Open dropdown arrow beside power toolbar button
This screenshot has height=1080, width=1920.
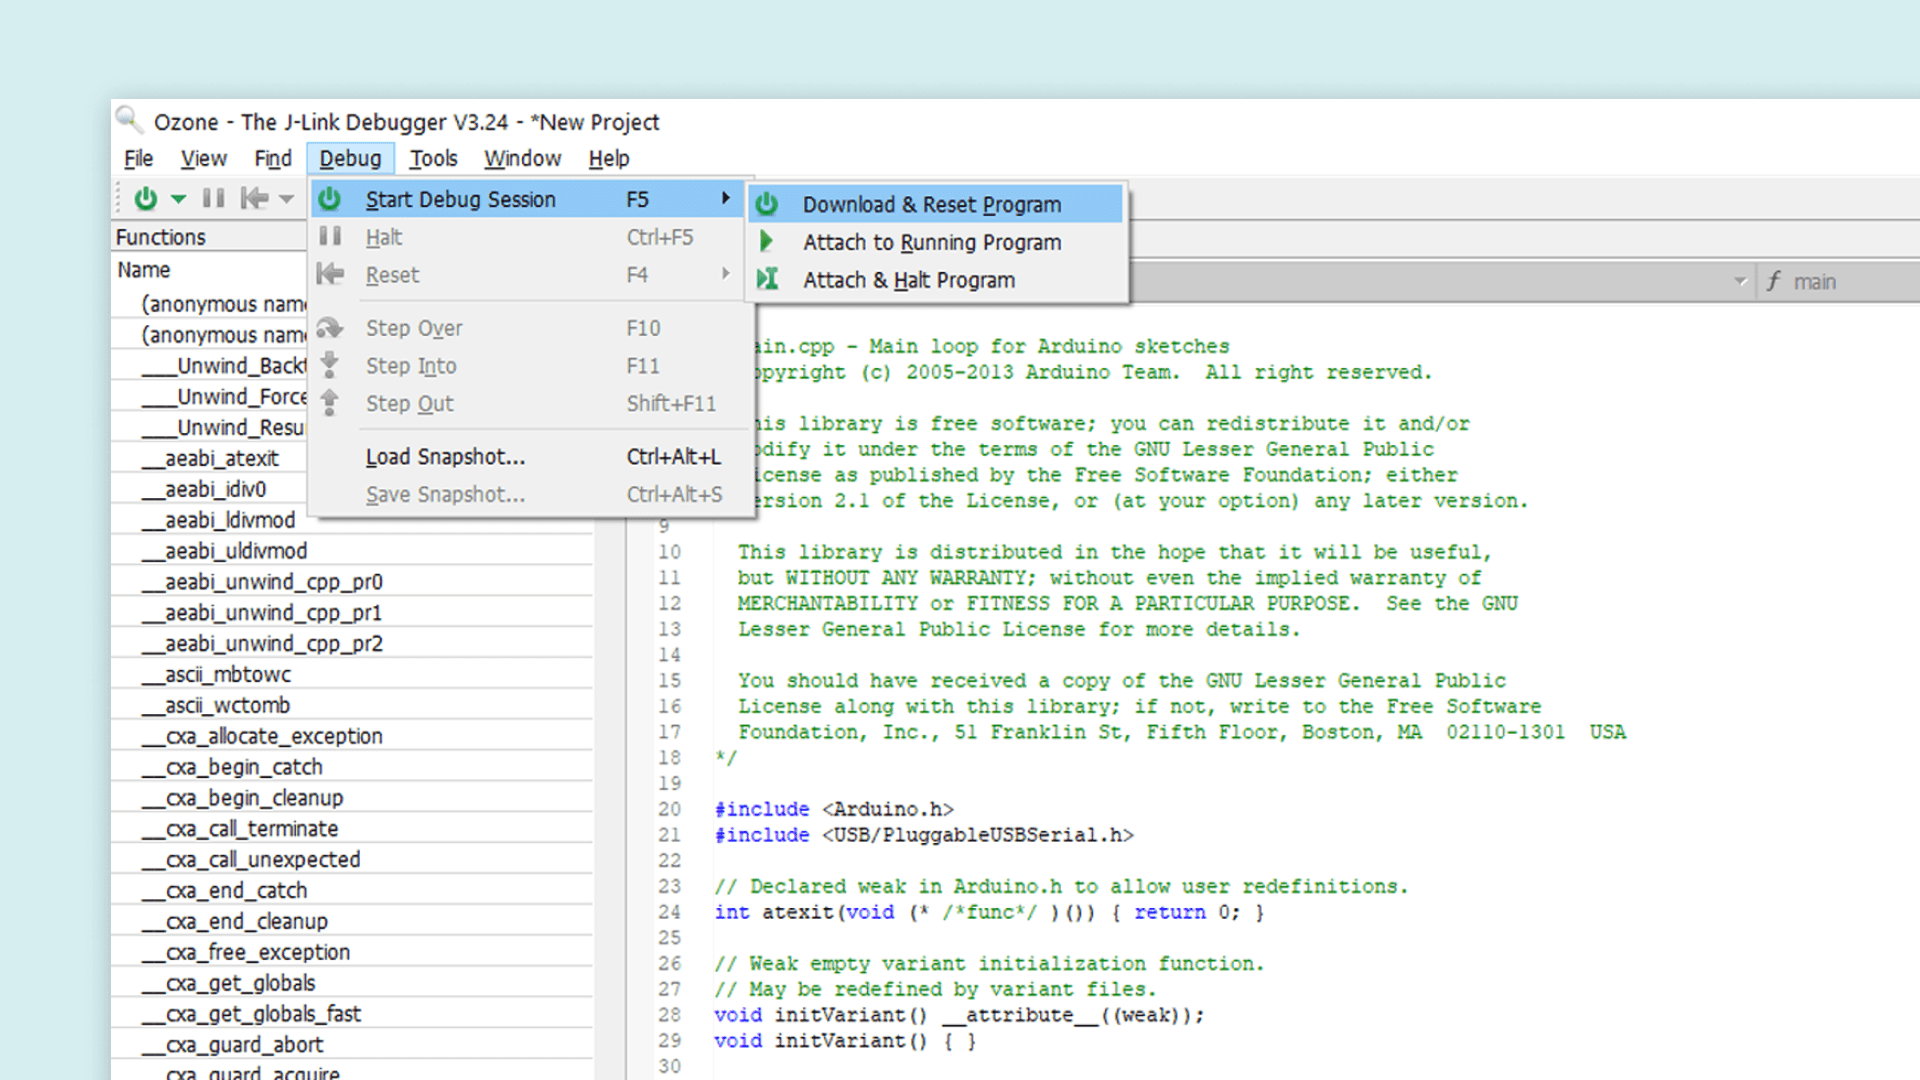click(x=178, y=199)
